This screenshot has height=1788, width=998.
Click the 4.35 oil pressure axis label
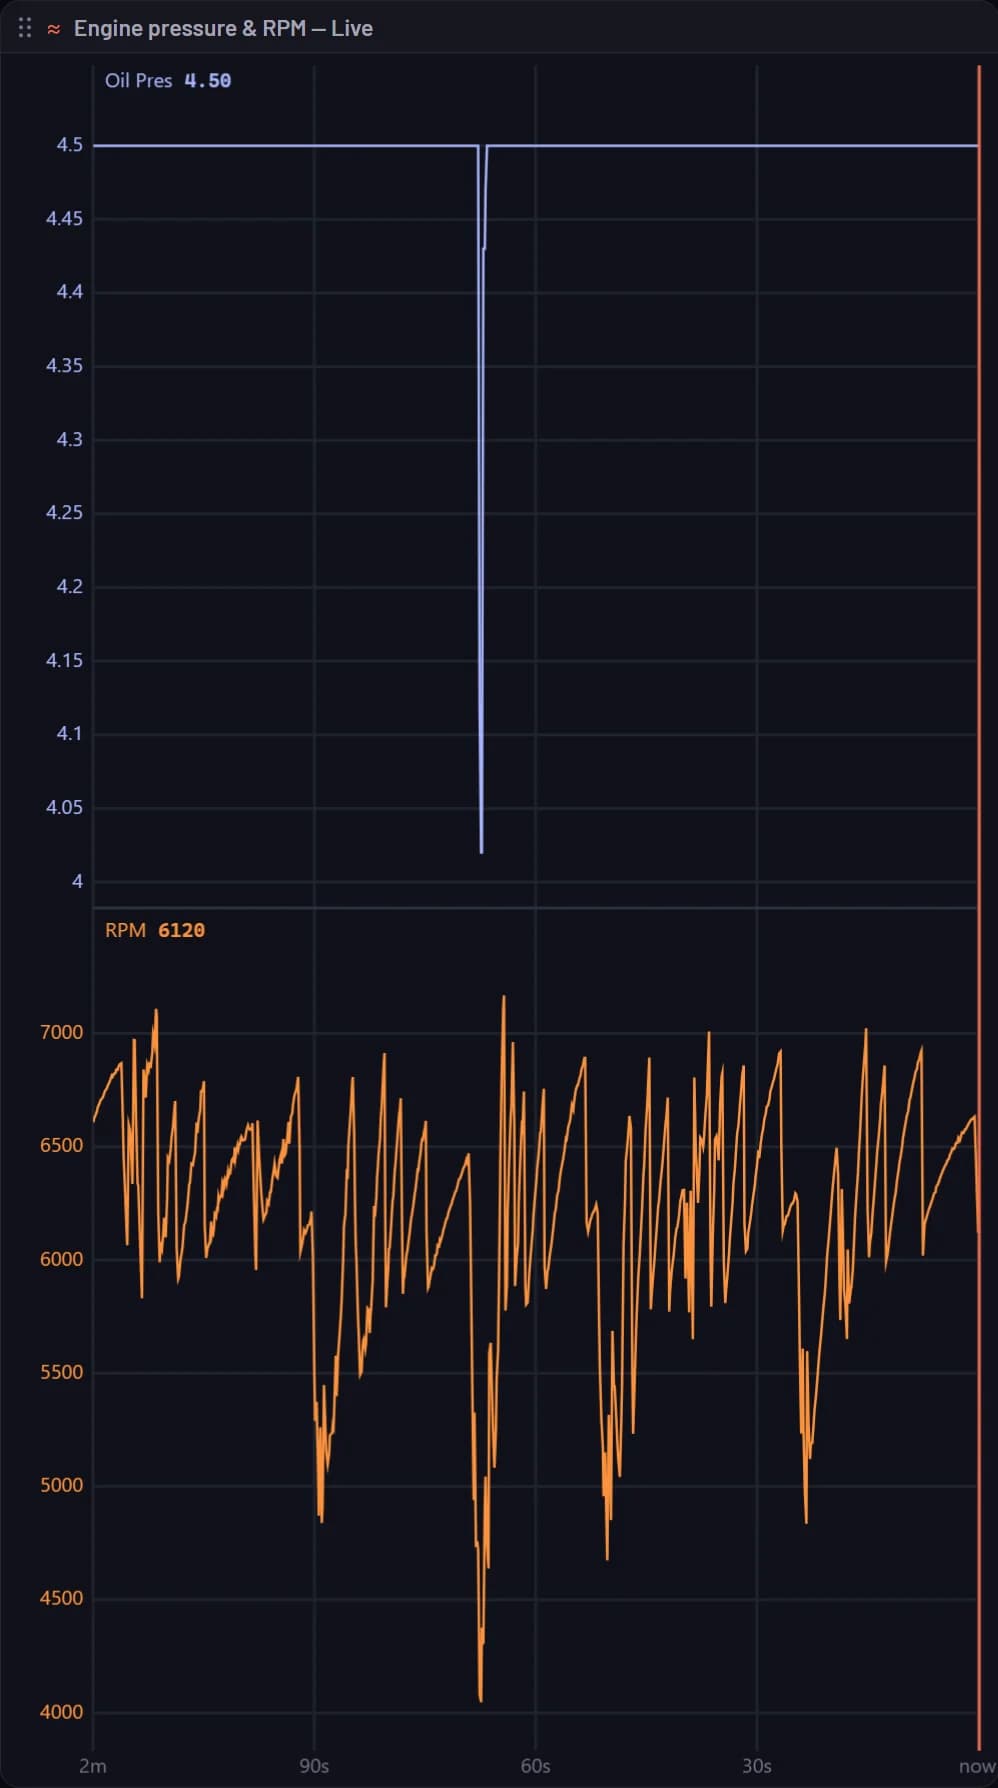click(65, 366)
